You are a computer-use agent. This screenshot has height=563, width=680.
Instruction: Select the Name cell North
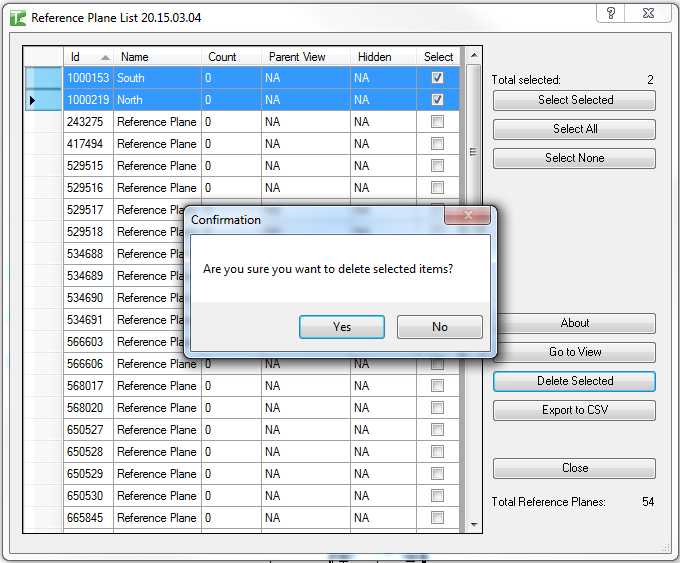[x=157, y=100]
